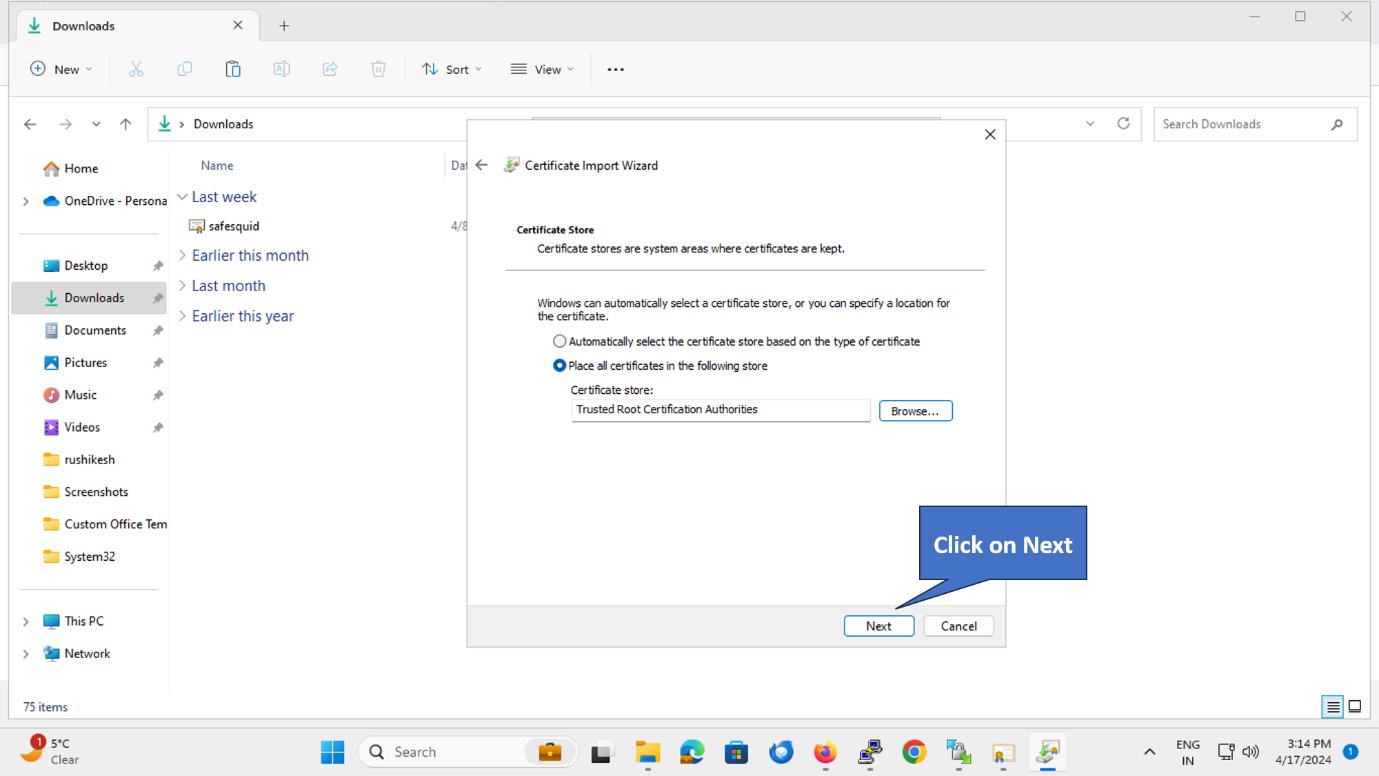Open File Explorer from the taskbar

pos(648,752)
